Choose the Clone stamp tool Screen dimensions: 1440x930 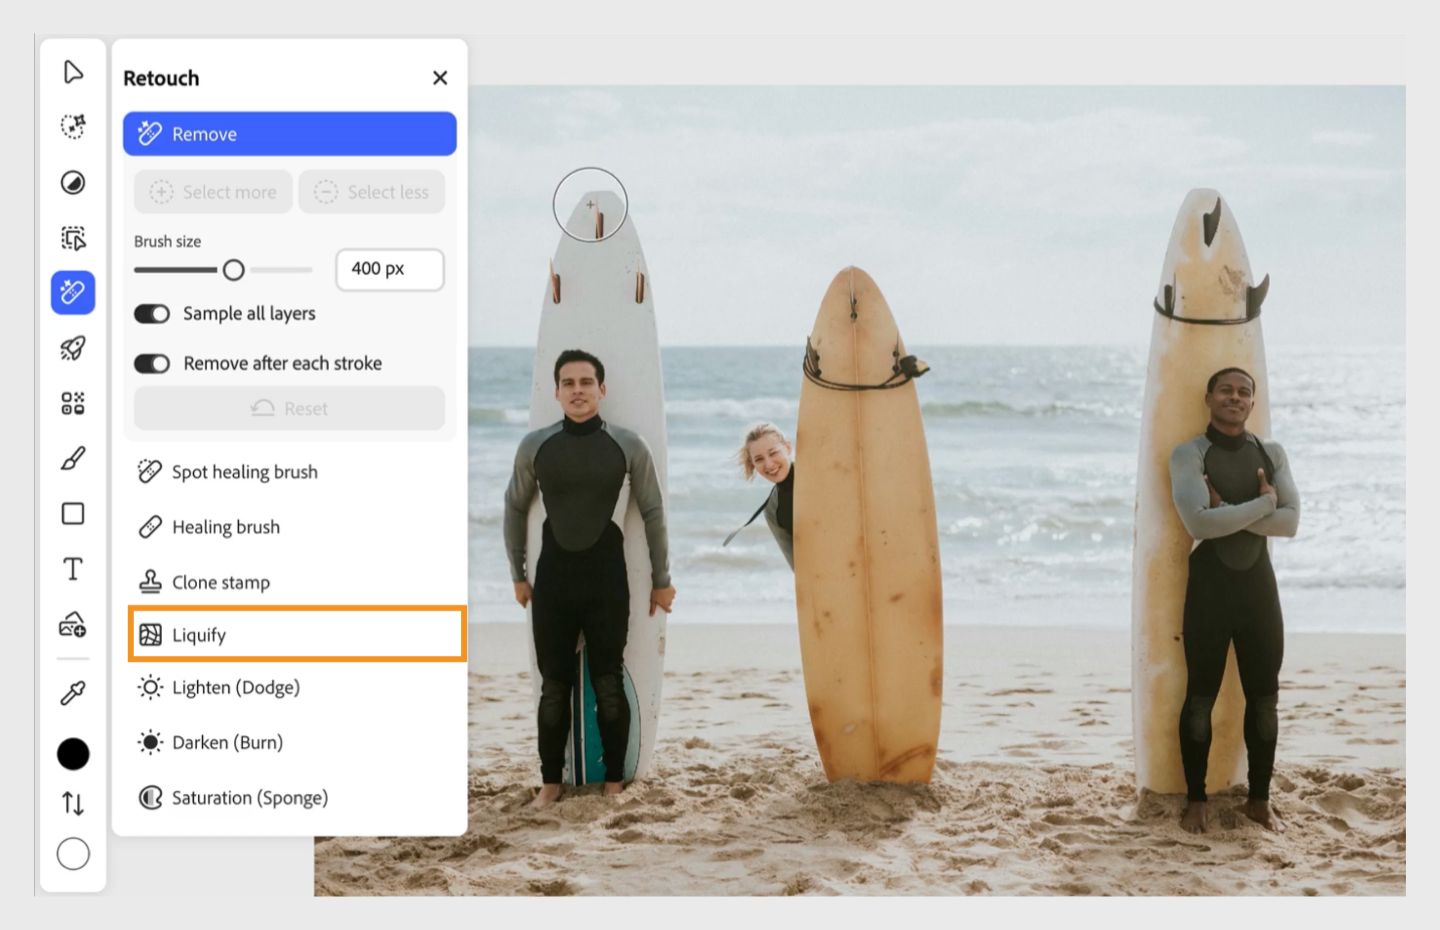[221, 581]
